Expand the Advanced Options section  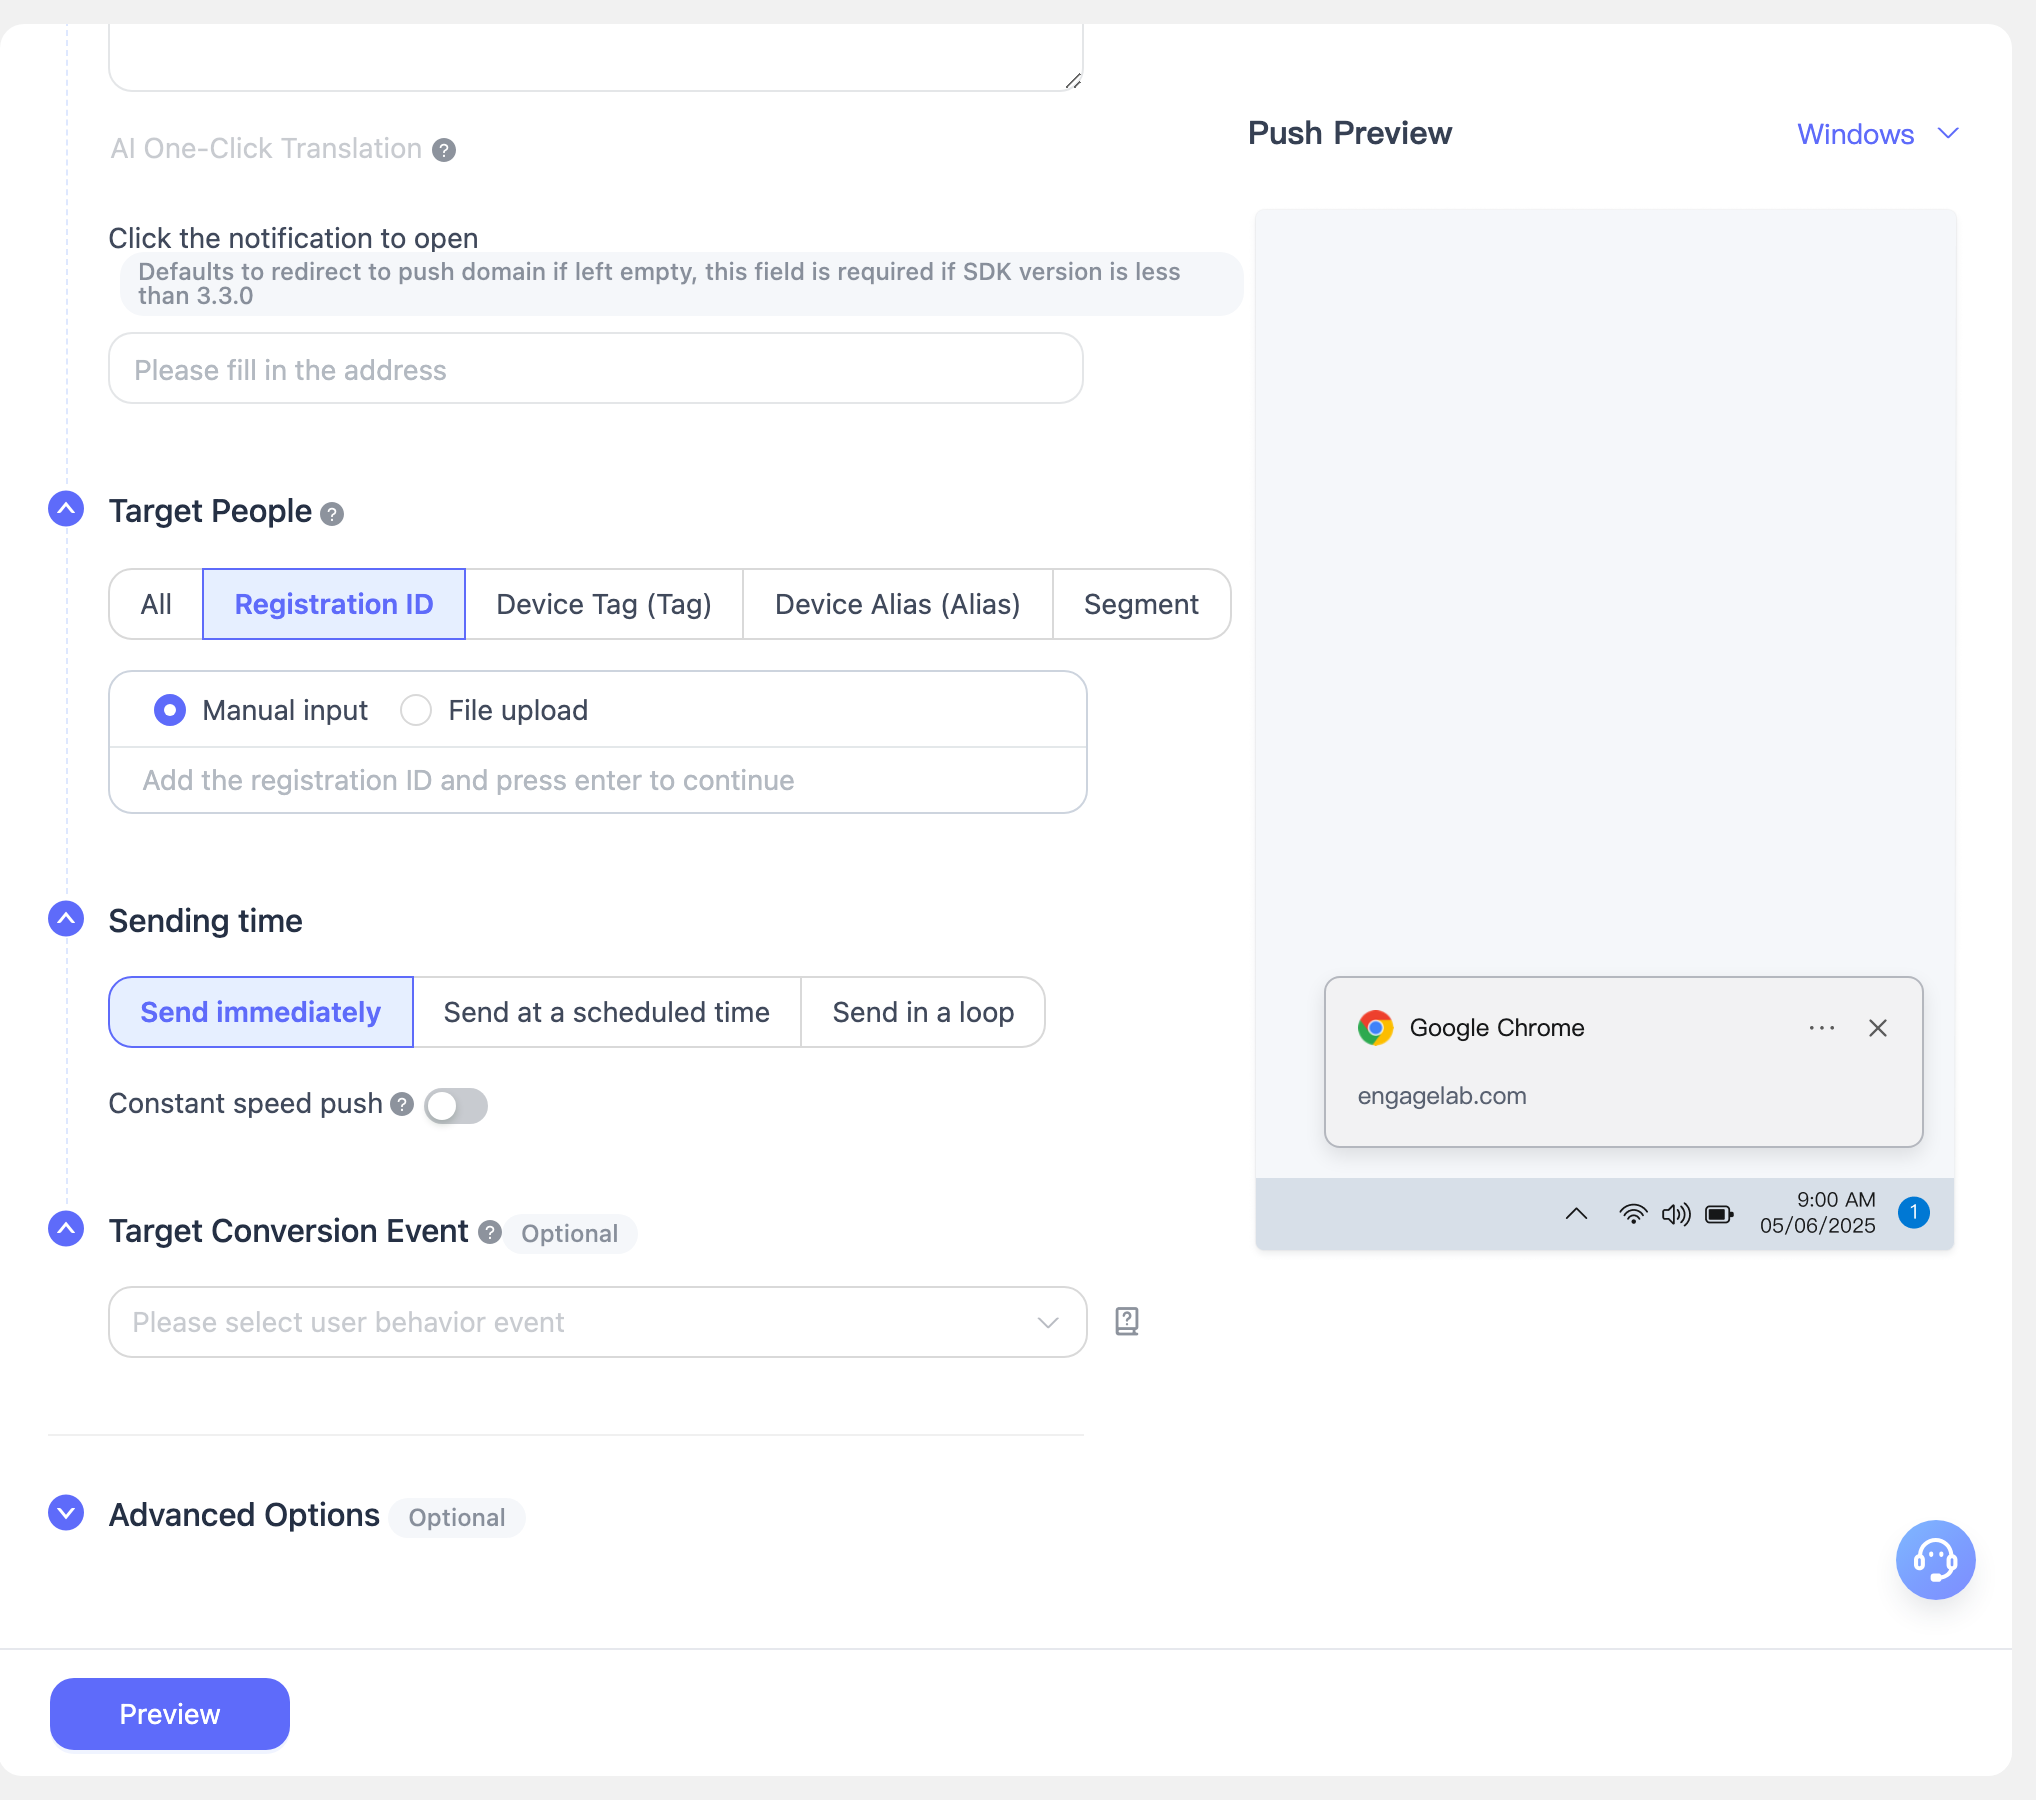(x=66, y=1513)
